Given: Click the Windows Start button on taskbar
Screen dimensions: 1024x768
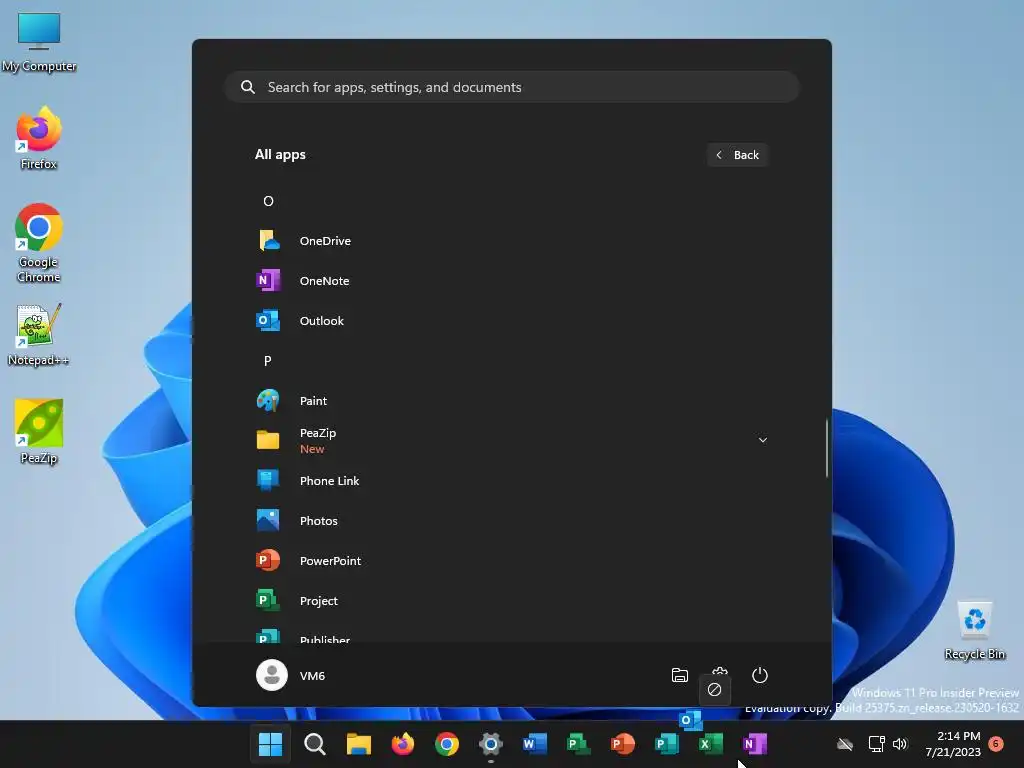Looking at the screenshot, I should point(270,744).
